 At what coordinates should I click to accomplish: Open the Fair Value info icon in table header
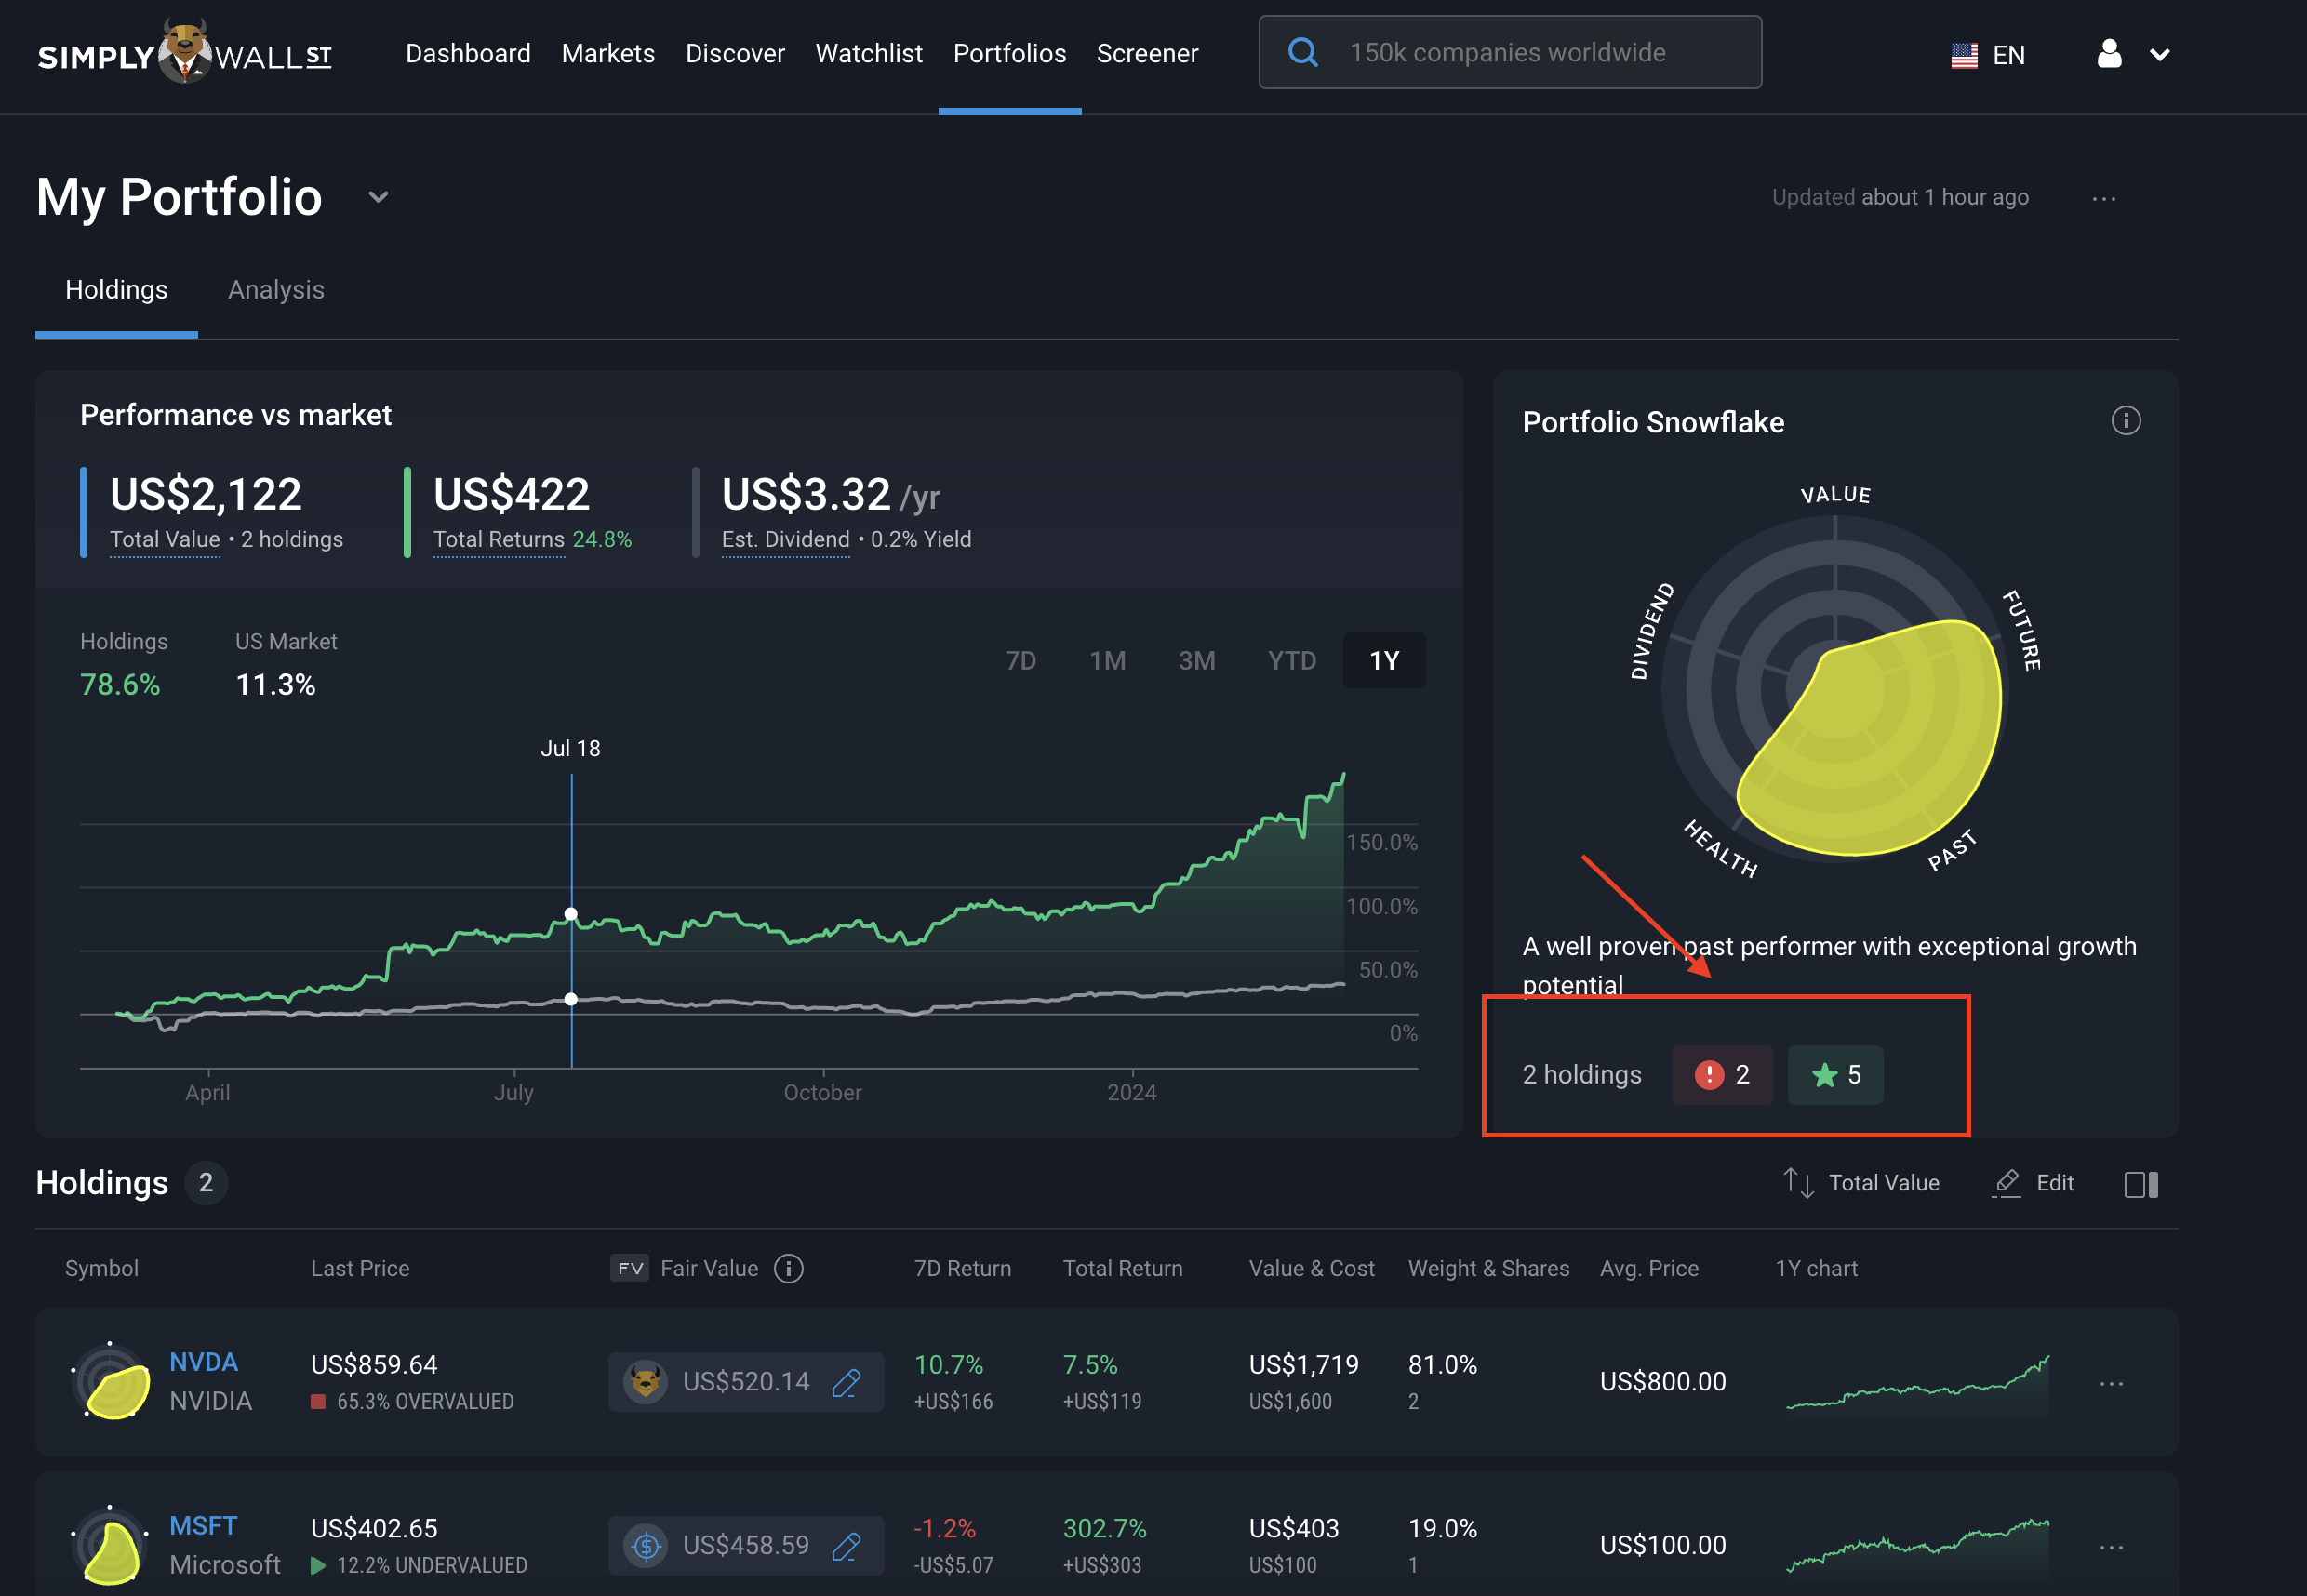[x=789, y=1268]
